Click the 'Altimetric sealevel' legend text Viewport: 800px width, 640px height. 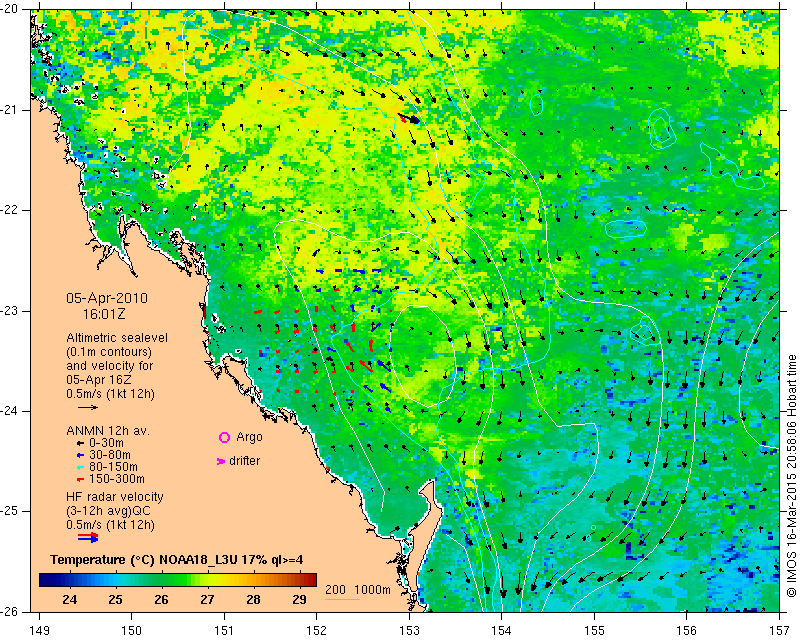(117, 338)
